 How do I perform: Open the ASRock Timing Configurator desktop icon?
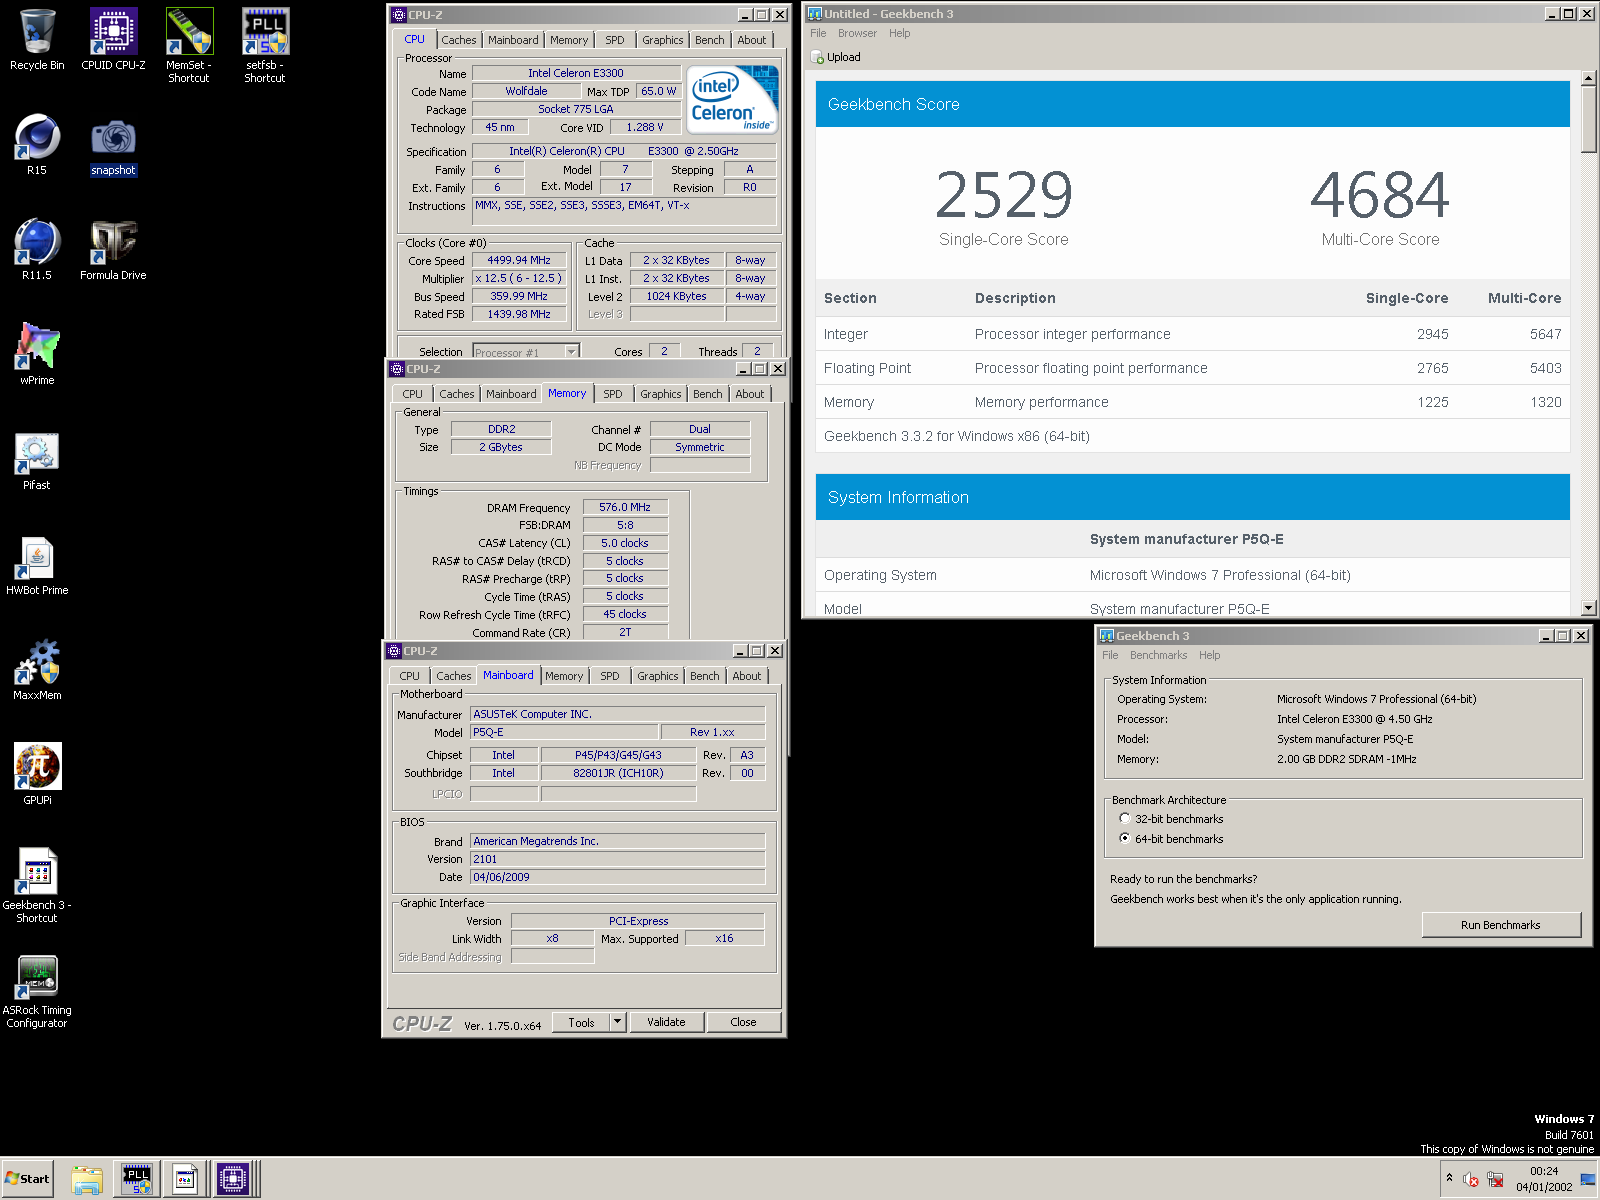click(x=37, y=990)
